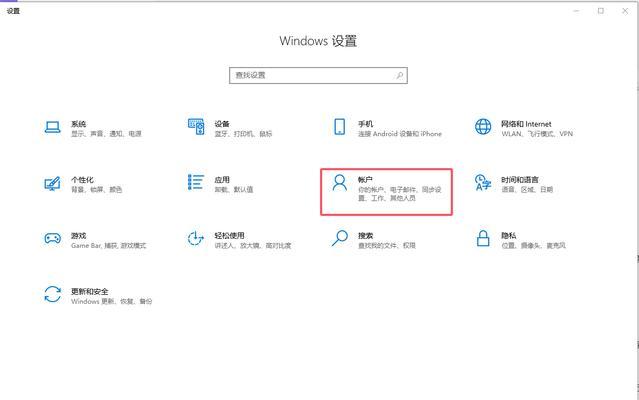Viewport: 639px width, 400px height.
Task: Select the 手机 category title
Action: [365, 124]
